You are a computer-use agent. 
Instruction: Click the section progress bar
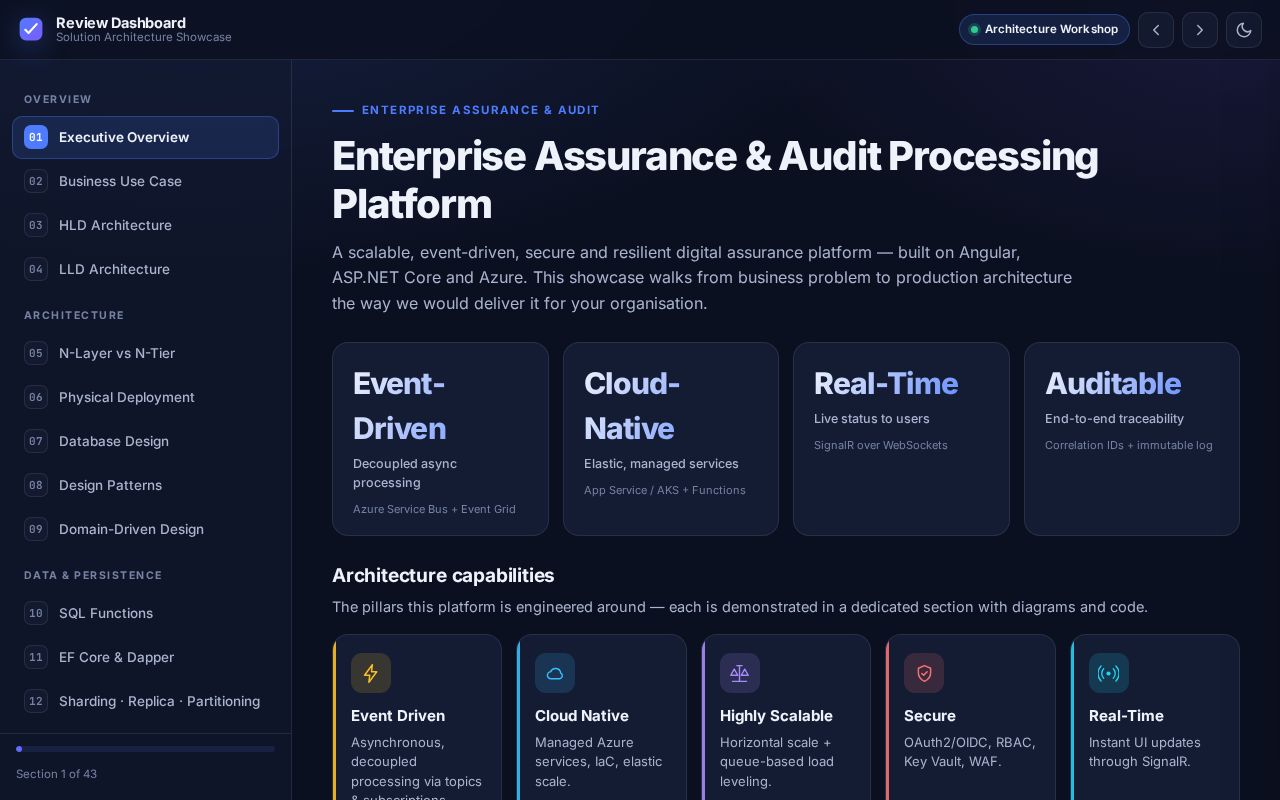(x=145, y=749)
